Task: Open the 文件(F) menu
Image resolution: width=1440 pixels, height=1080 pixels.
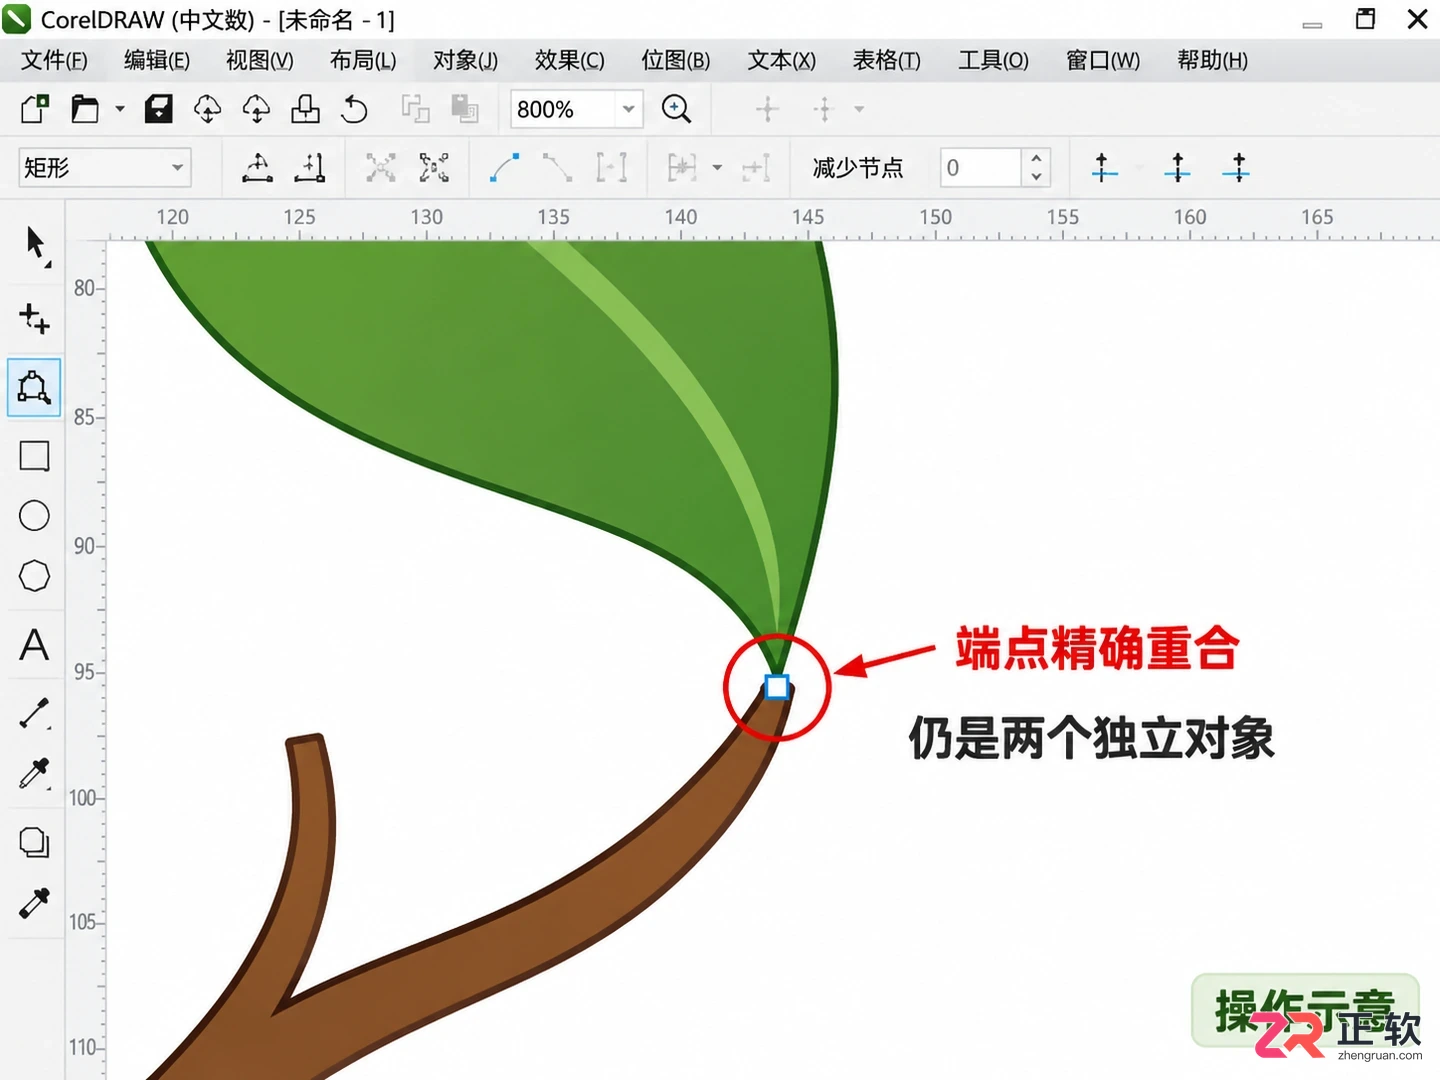Action: (x=54, y=61)
